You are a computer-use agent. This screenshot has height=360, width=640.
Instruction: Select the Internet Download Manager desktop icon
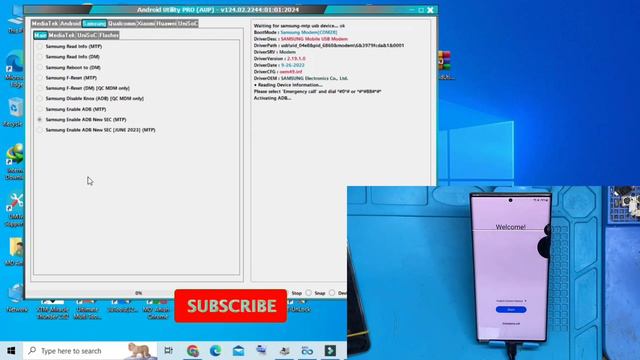(x=15, y=162)
